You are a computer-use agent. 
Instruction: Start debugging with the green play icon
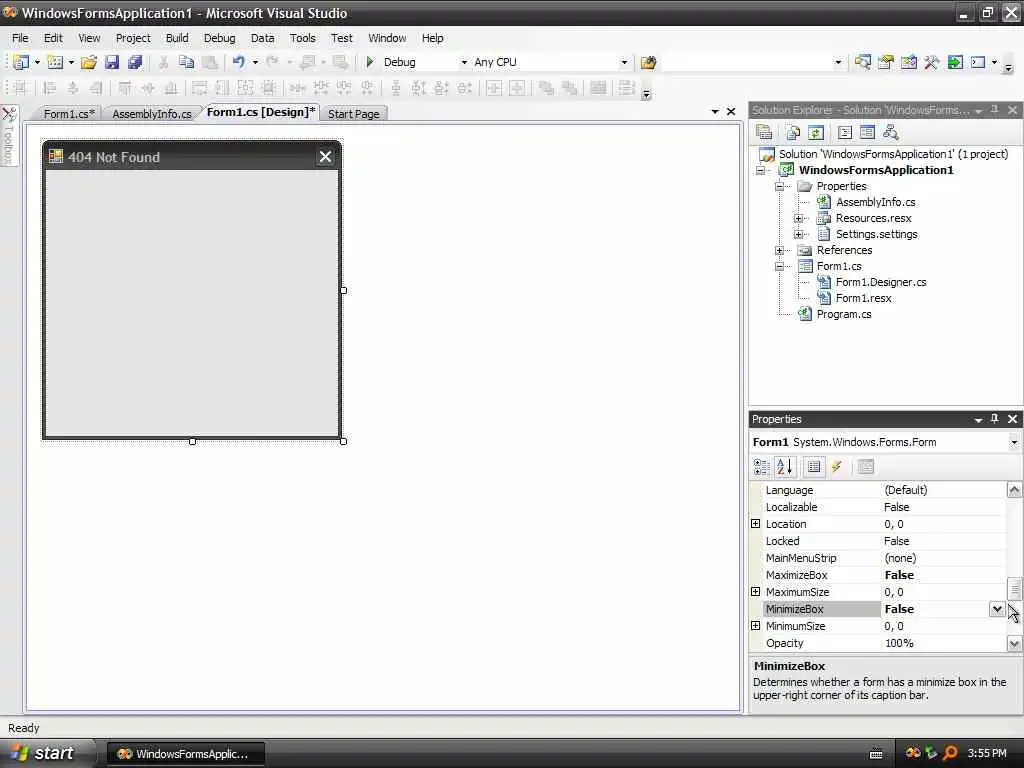click(x=370, y=62)
